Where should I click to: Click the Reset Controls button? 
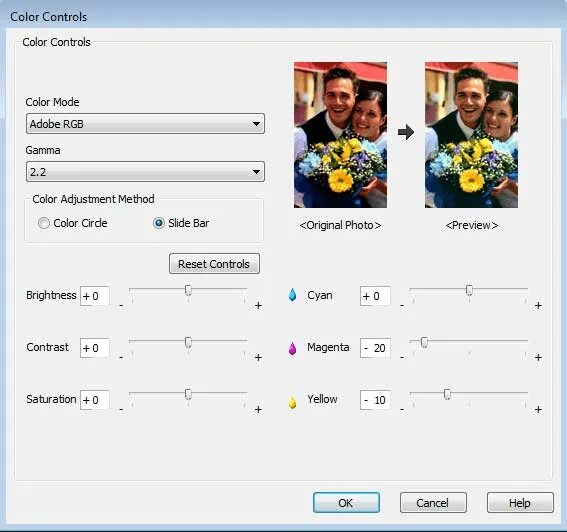[214, 264]
